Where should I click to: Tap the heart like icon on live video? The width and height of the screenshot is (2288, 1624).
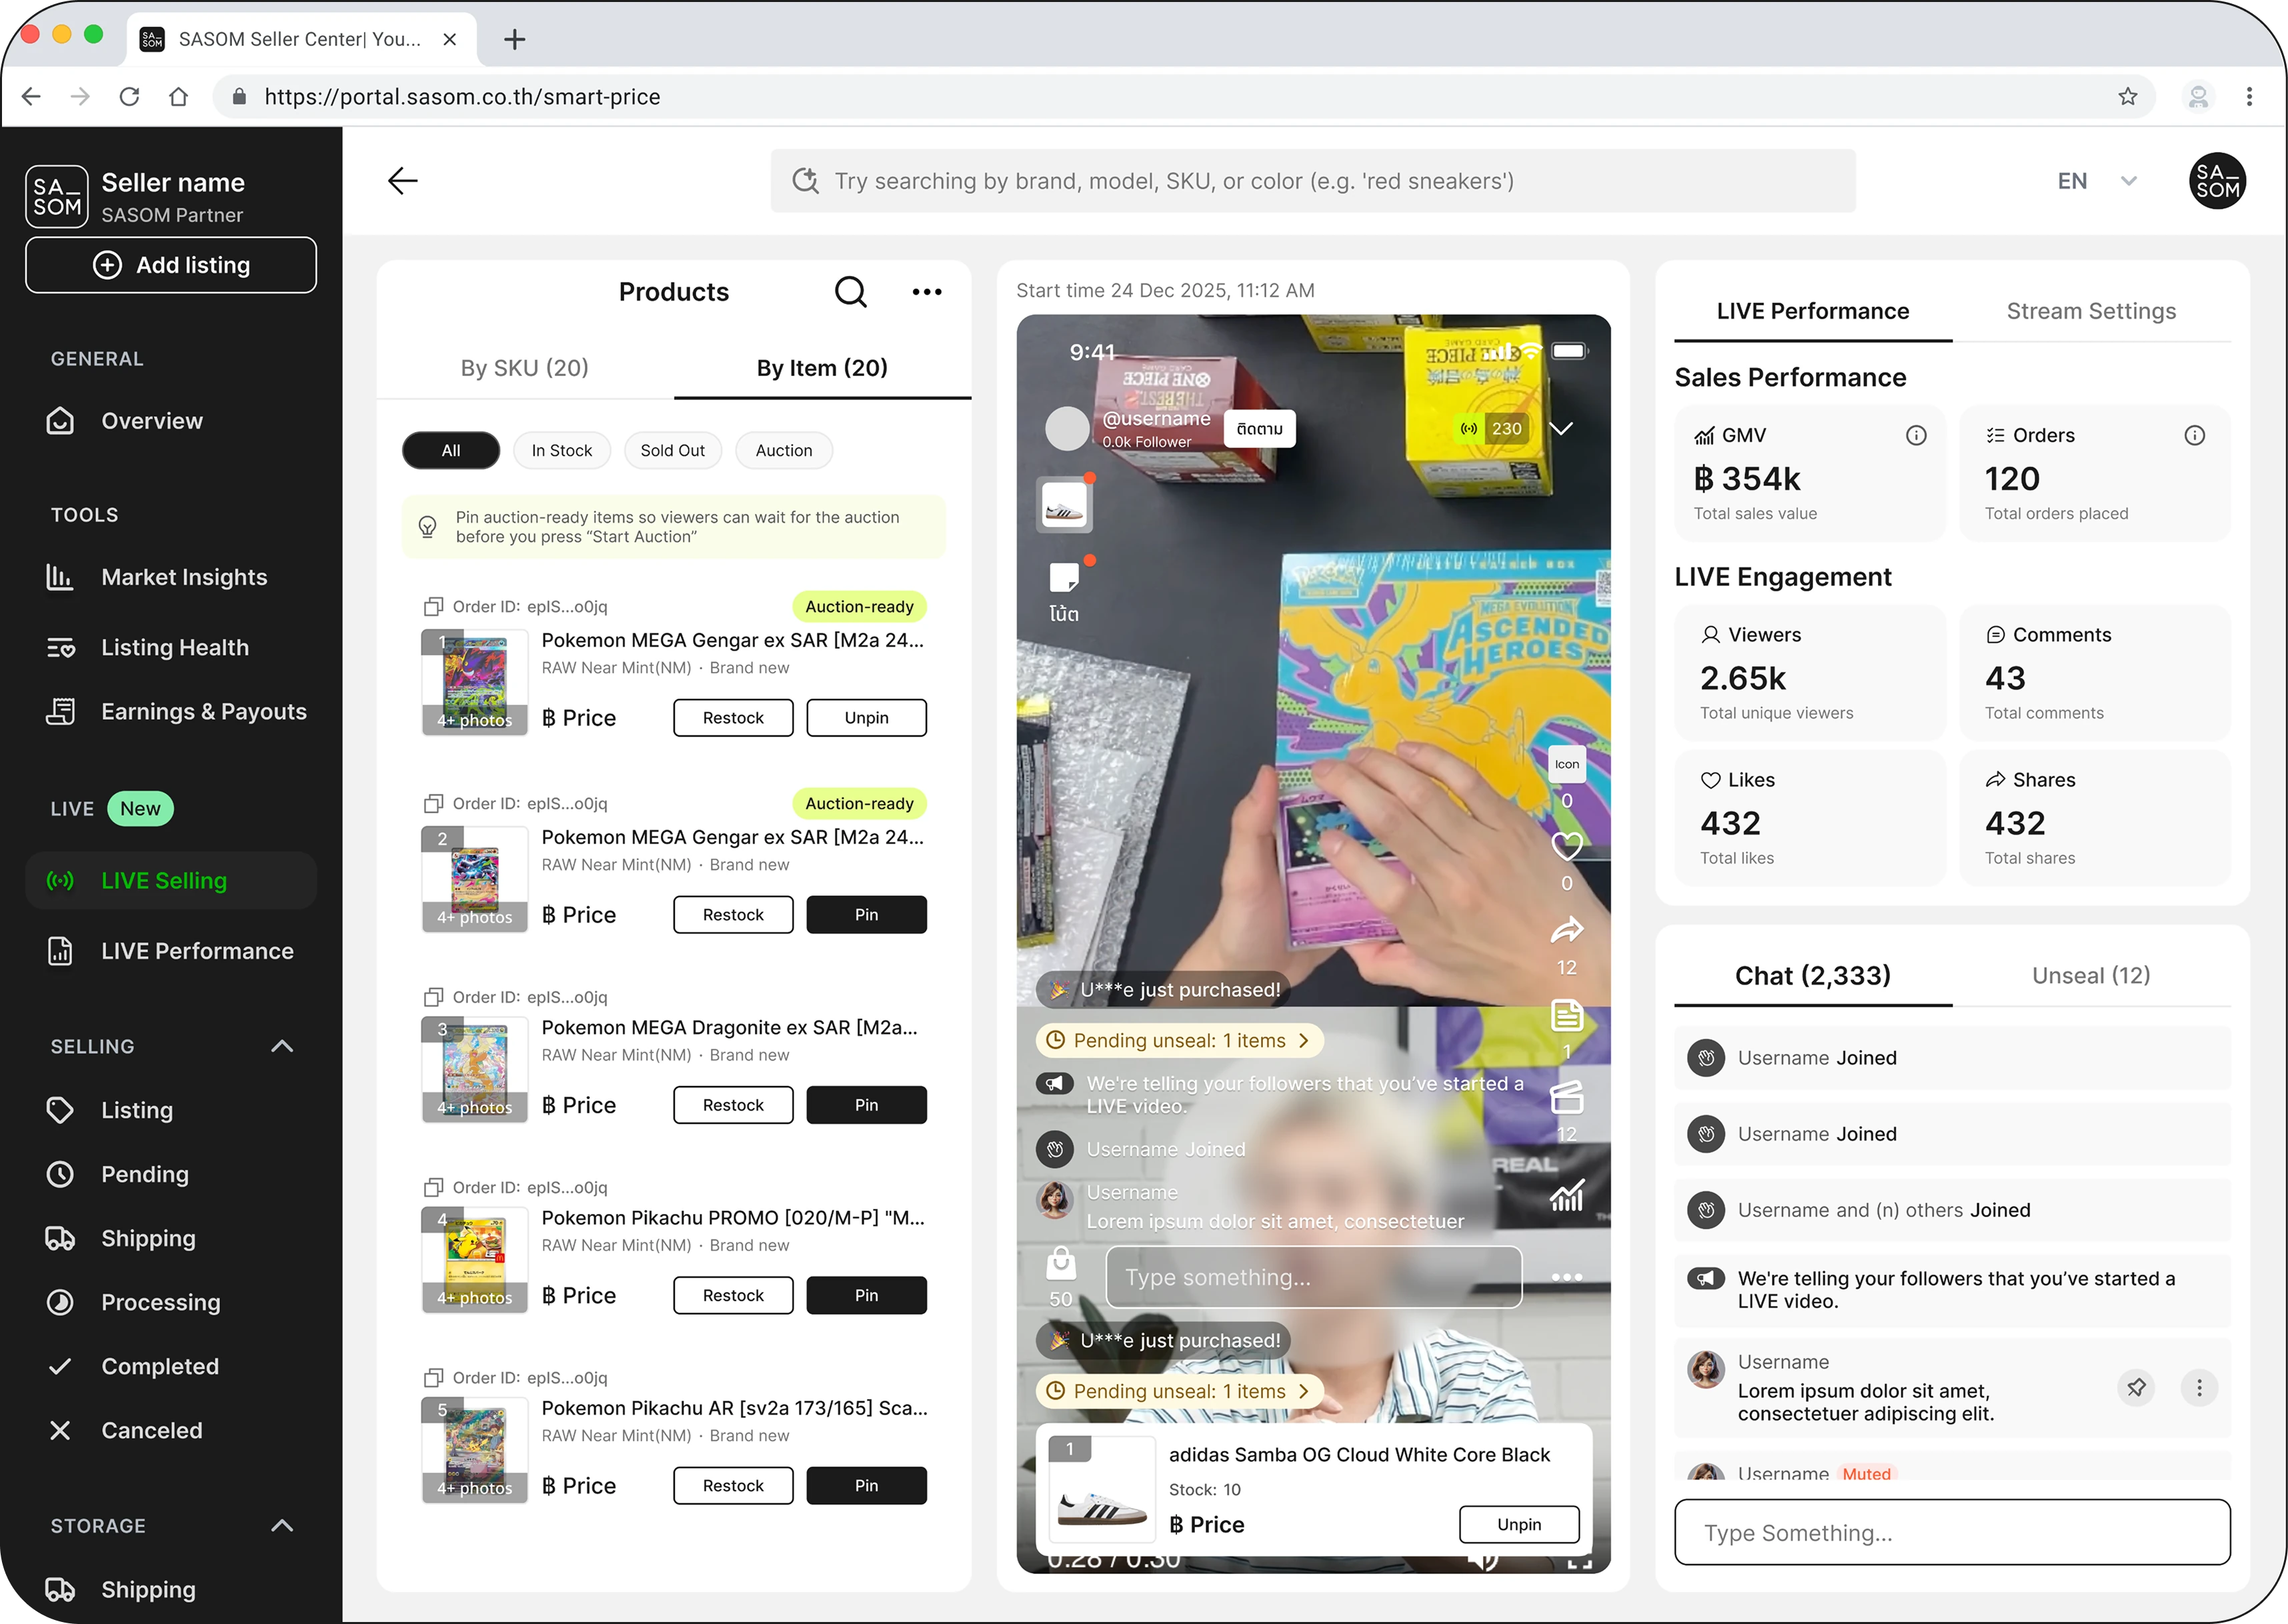point(1566,846)
